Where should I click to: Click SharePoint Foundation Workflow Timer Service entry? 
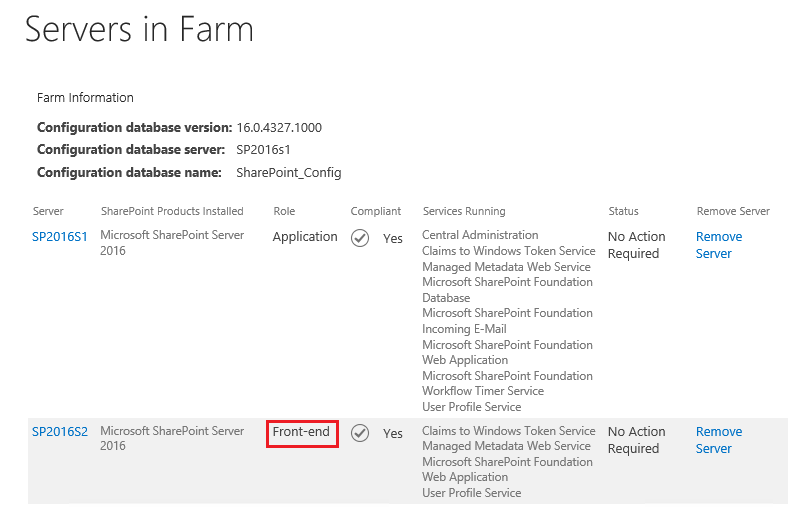pos(507,383)
